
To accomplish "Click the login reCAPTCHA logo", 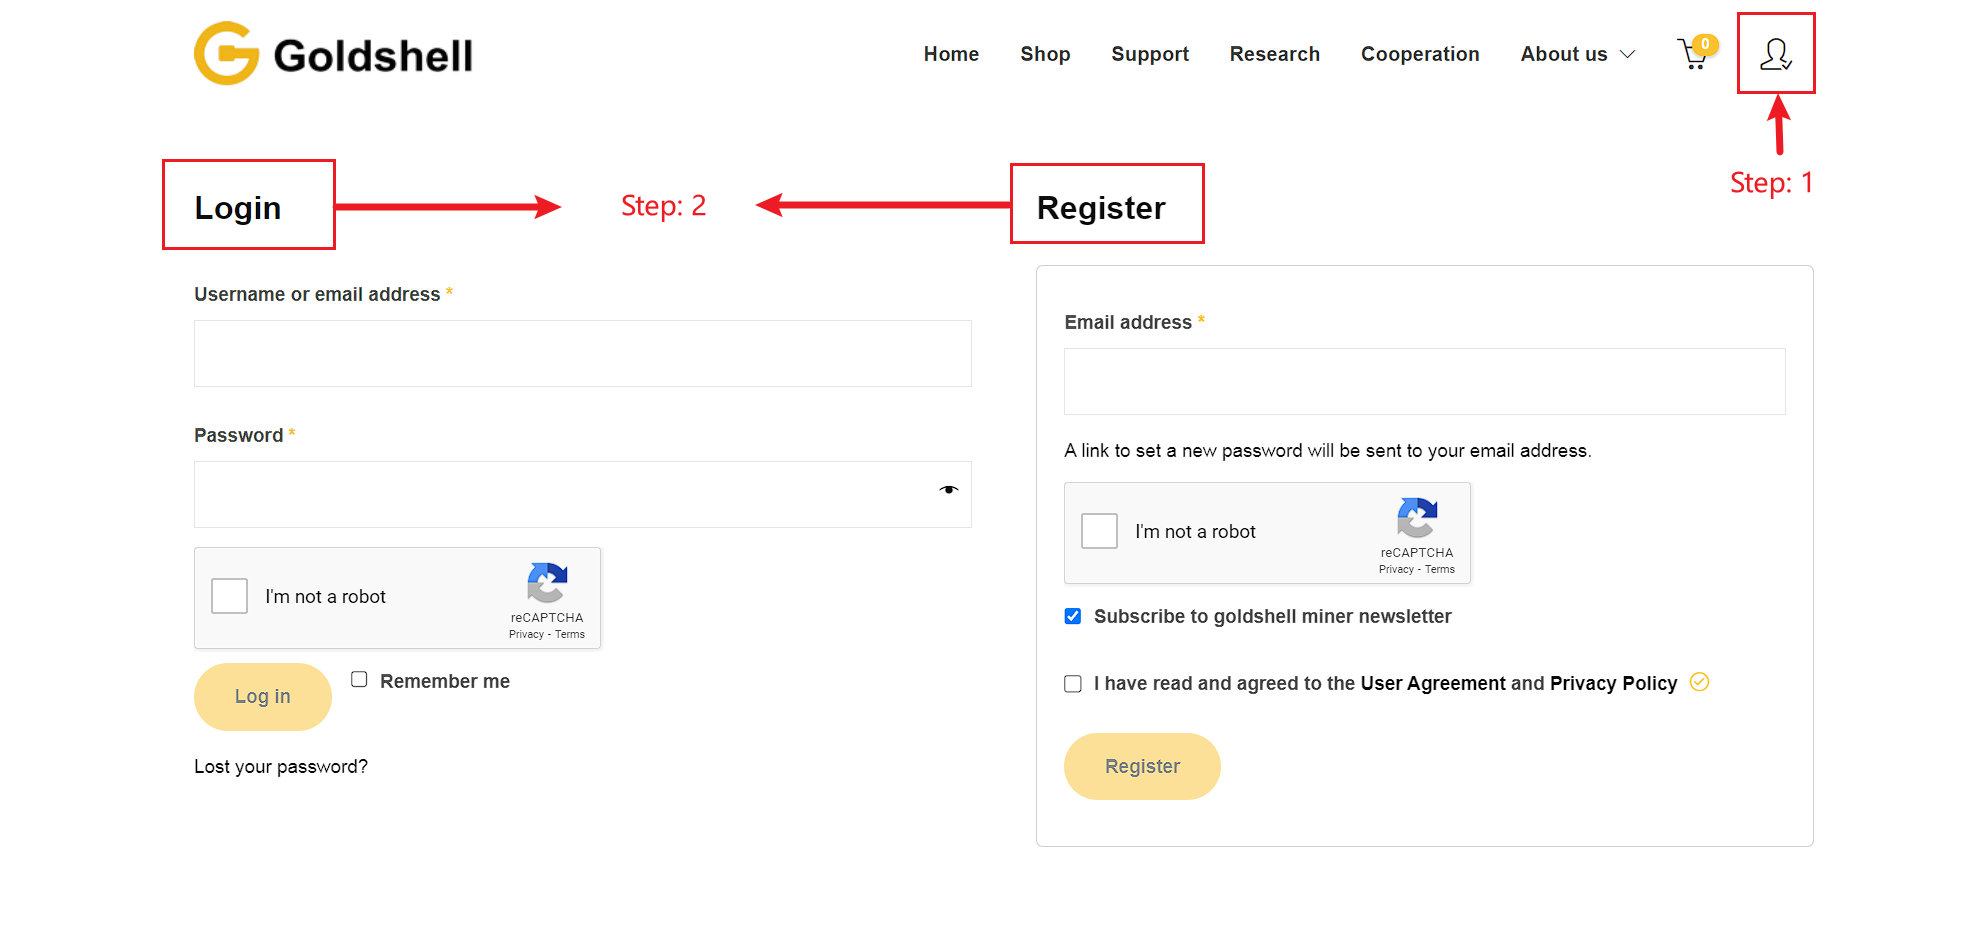I will click(547, 583).
